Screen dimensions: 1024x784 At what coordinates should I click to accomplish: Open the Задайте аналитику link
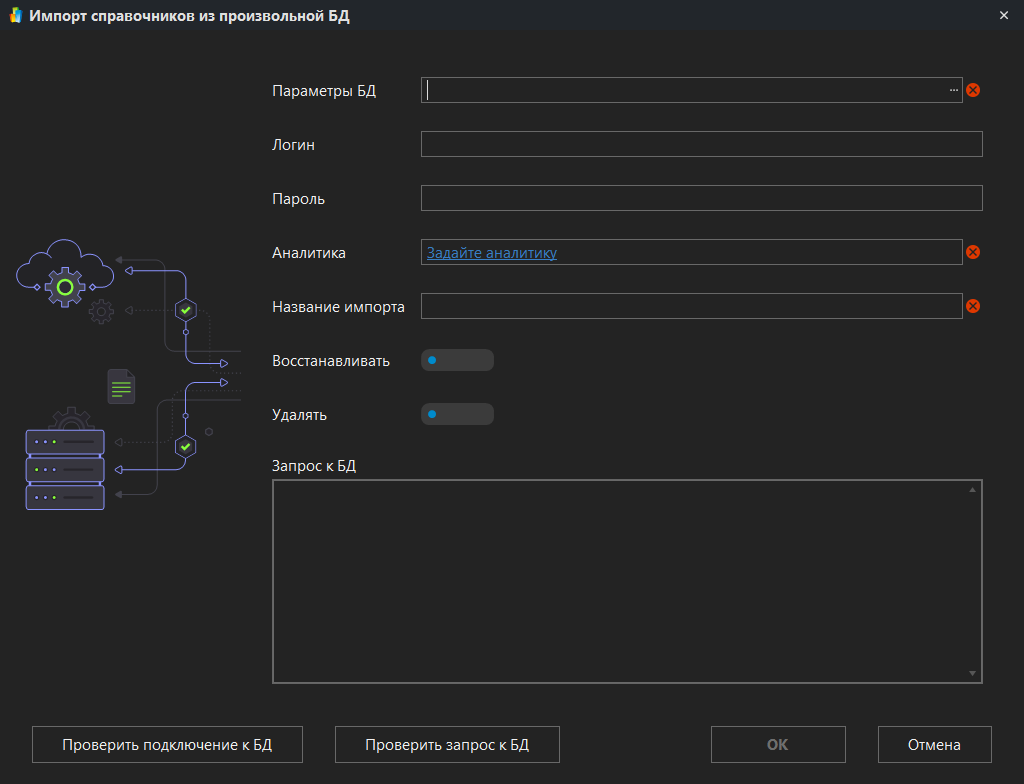coord(492,253)
